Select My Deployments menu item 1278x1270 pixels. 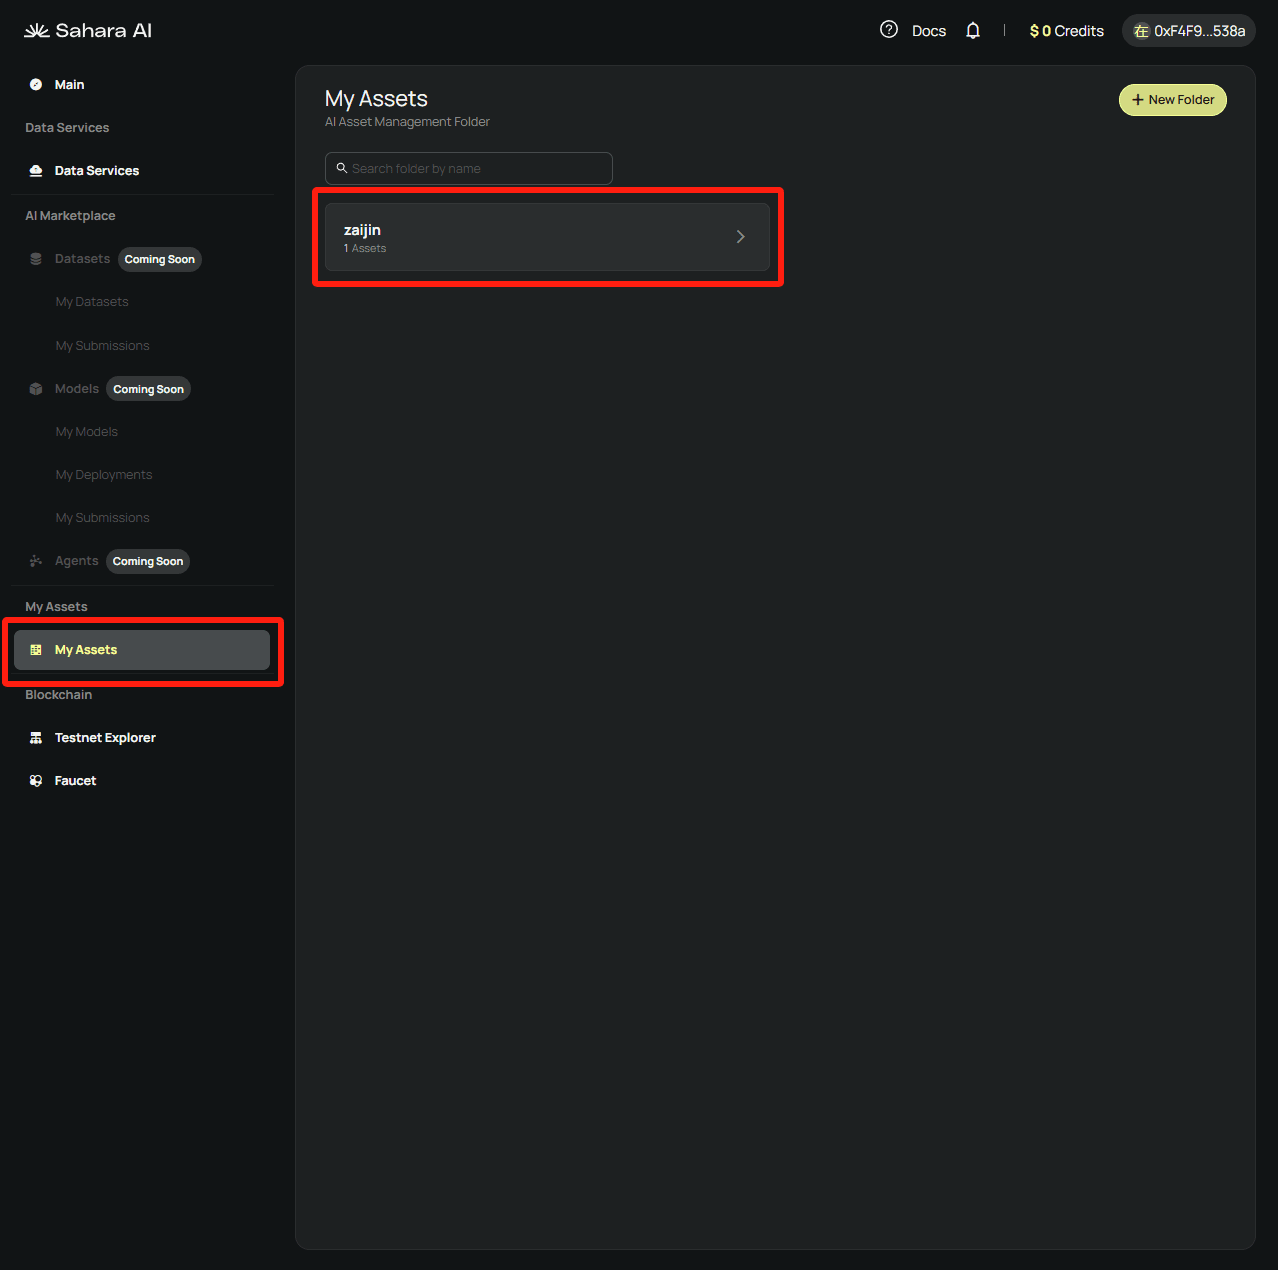pyautogui.click(x=104, y=475)
